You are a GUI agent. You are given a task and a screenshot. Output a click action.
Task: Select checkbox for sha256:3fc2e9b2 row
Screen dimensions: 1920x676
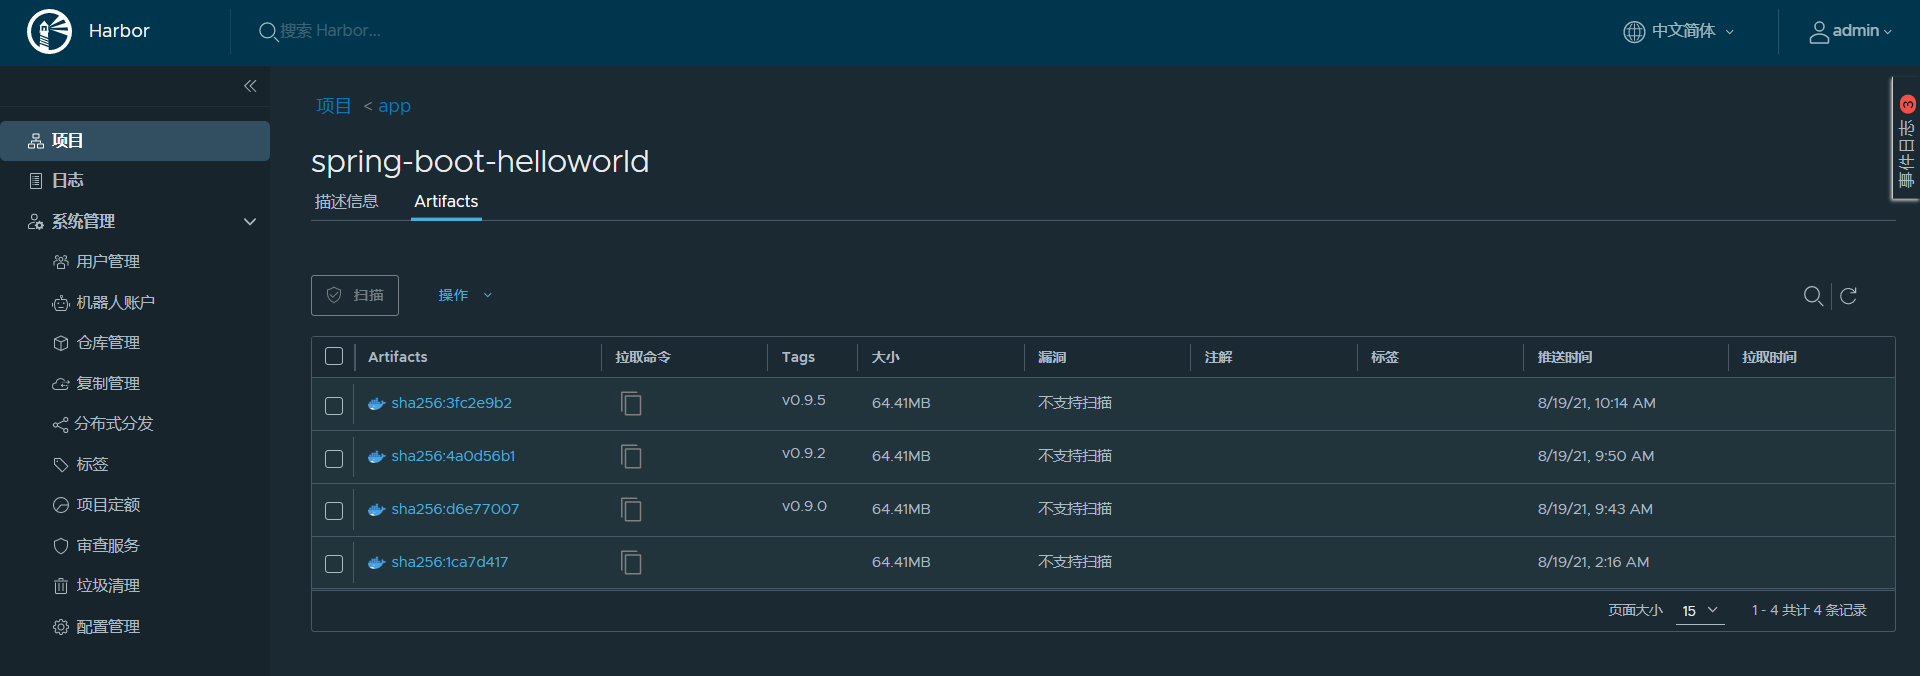334,405
